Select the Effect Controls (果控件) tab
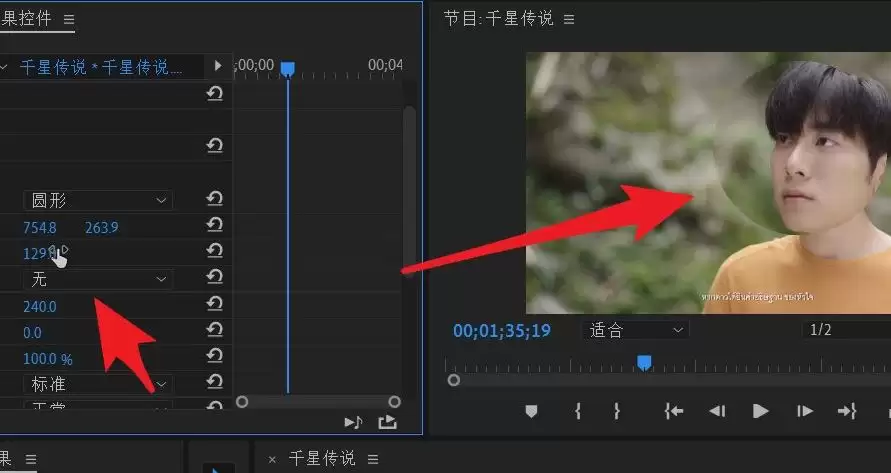 tap(26, 19)
